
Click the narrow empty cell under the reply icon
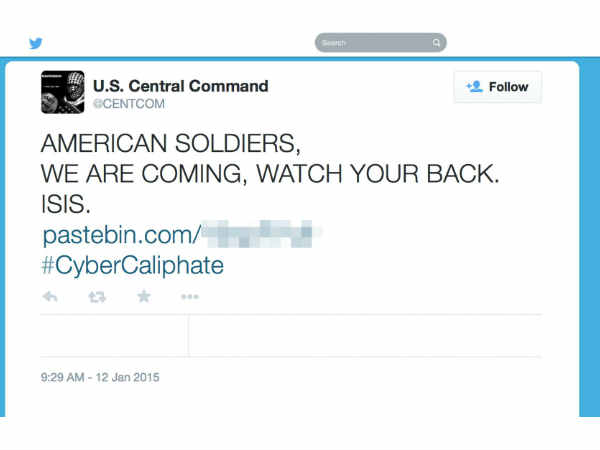pyautogui.click(x=114, y=336)
